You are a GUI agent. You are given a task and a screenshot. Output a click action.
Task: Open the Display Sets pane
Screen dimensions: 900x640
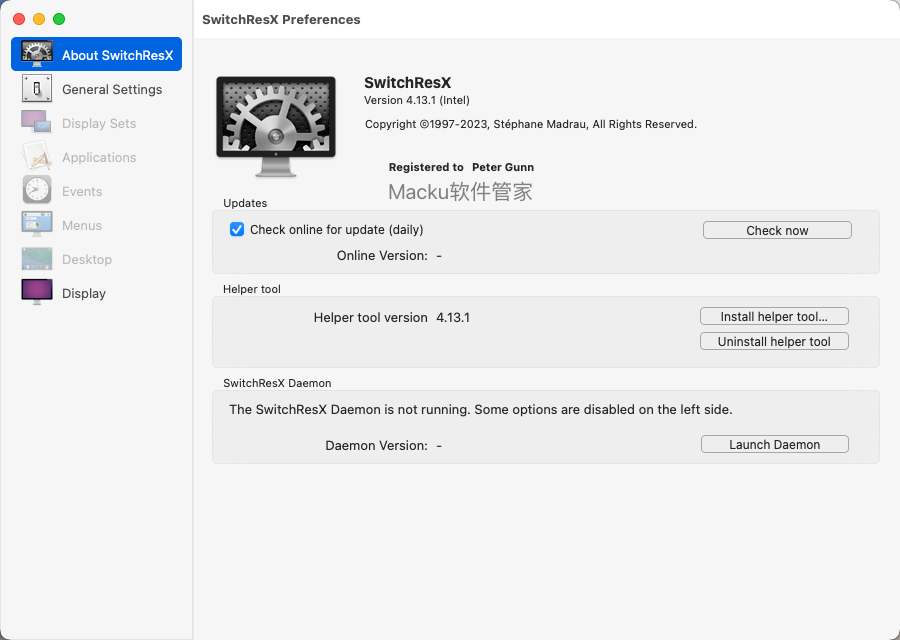pyautogui.click(x=99, y=123)
